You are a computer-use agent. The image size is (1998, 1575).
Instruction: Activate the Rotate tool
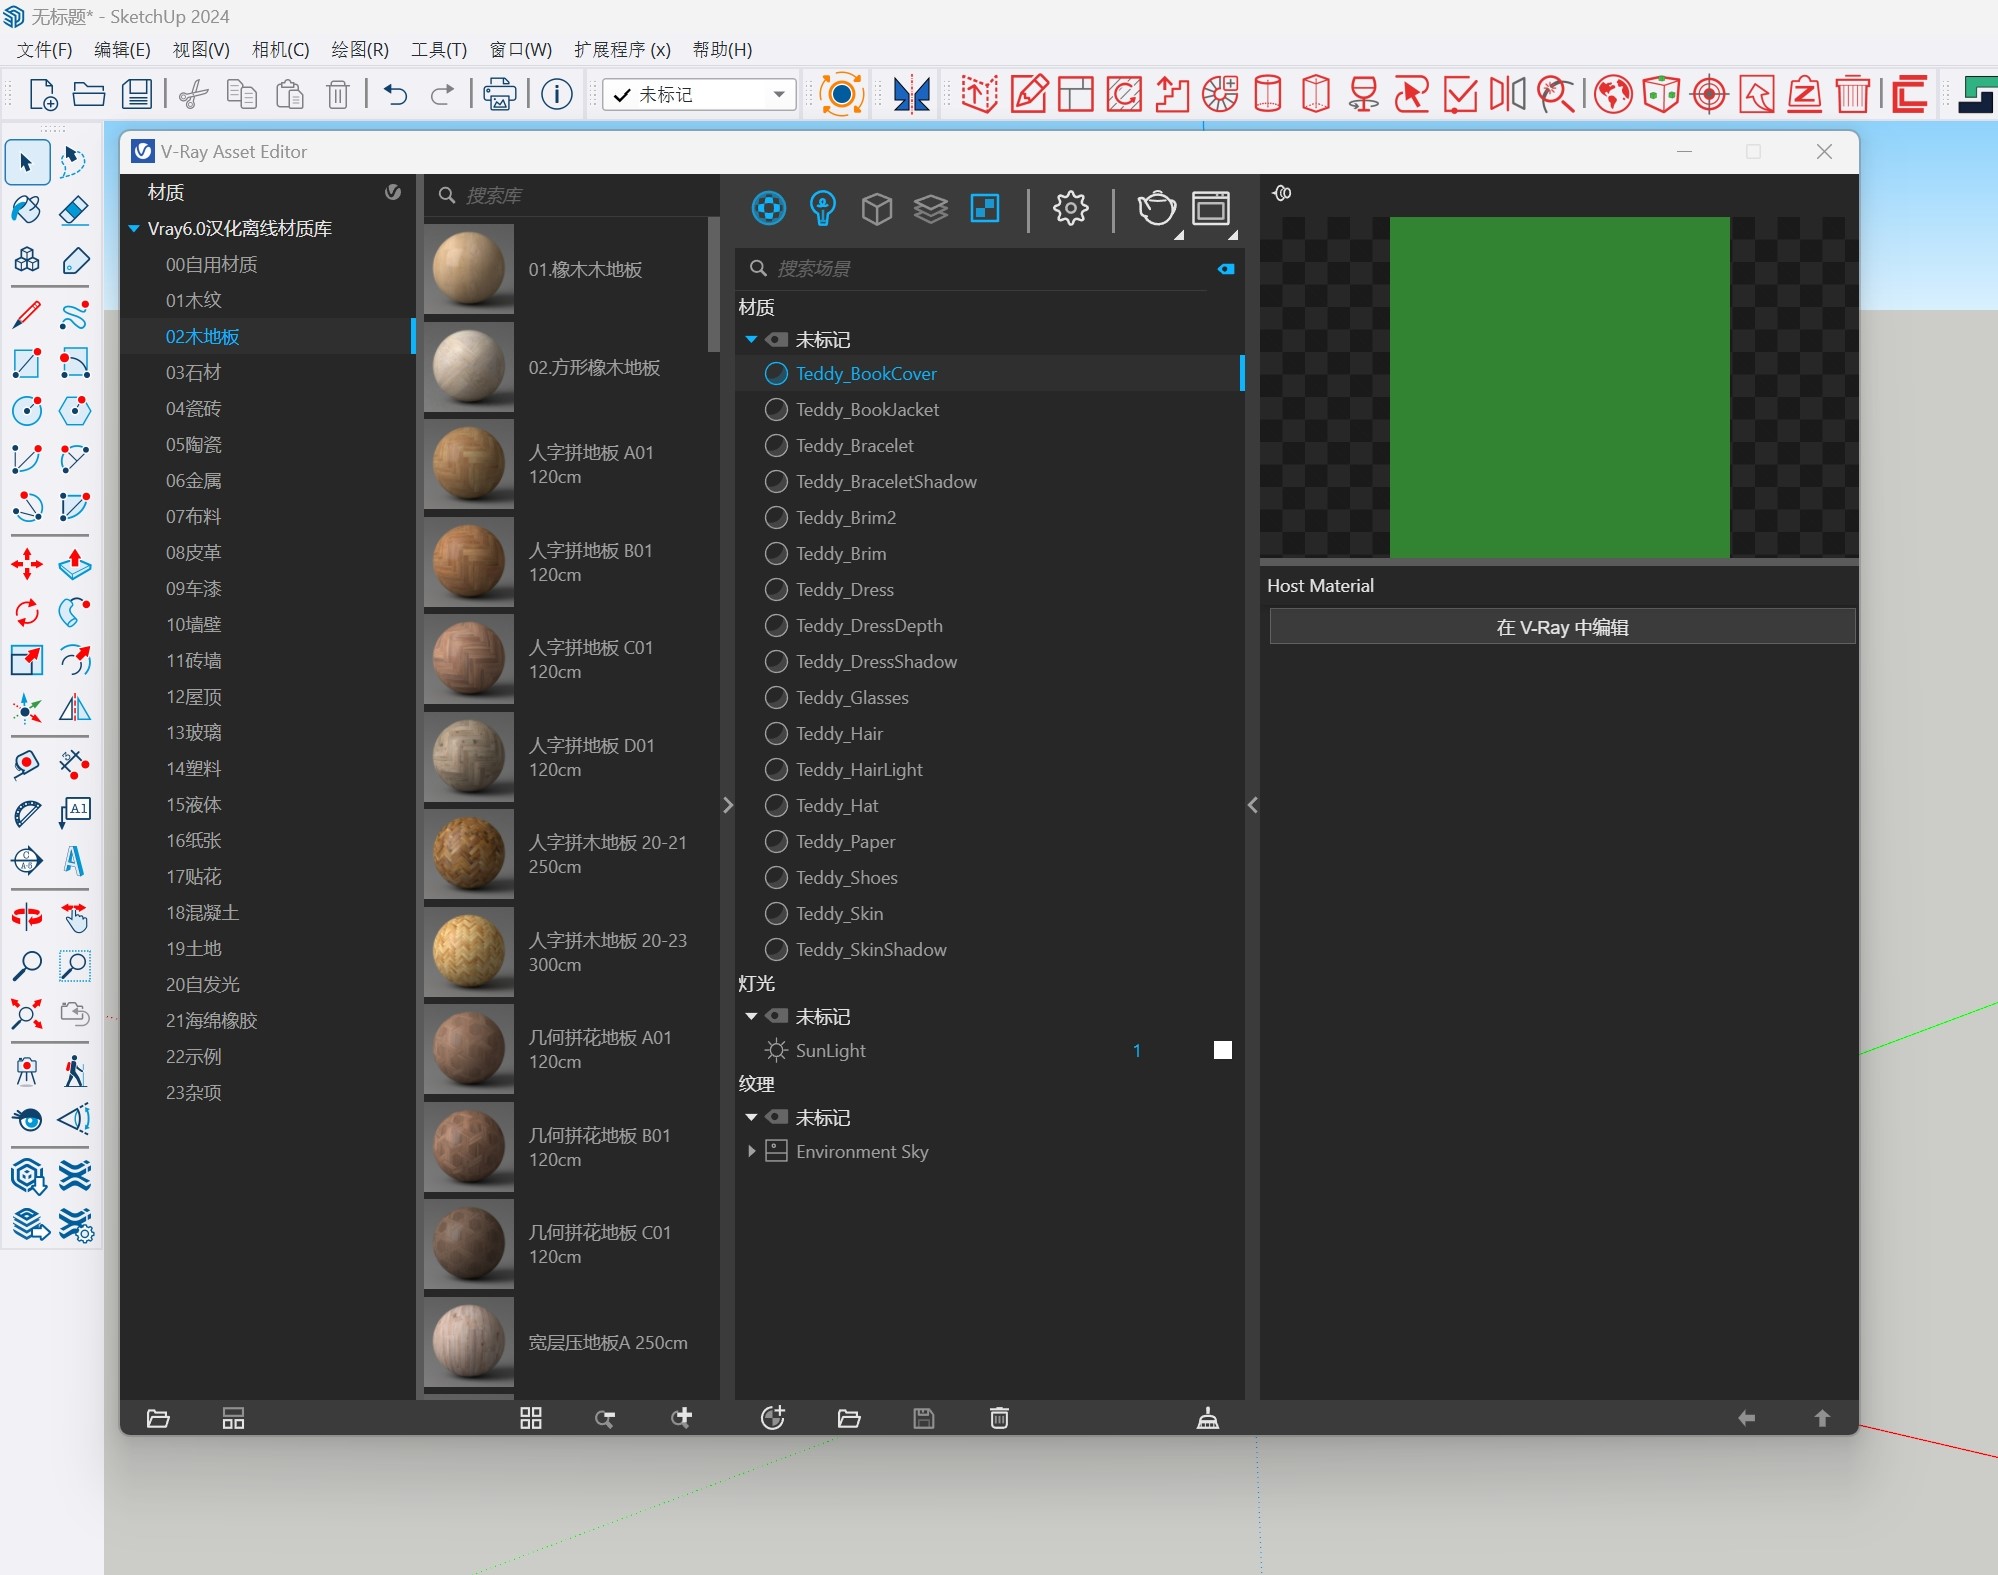tap(27, 612)
